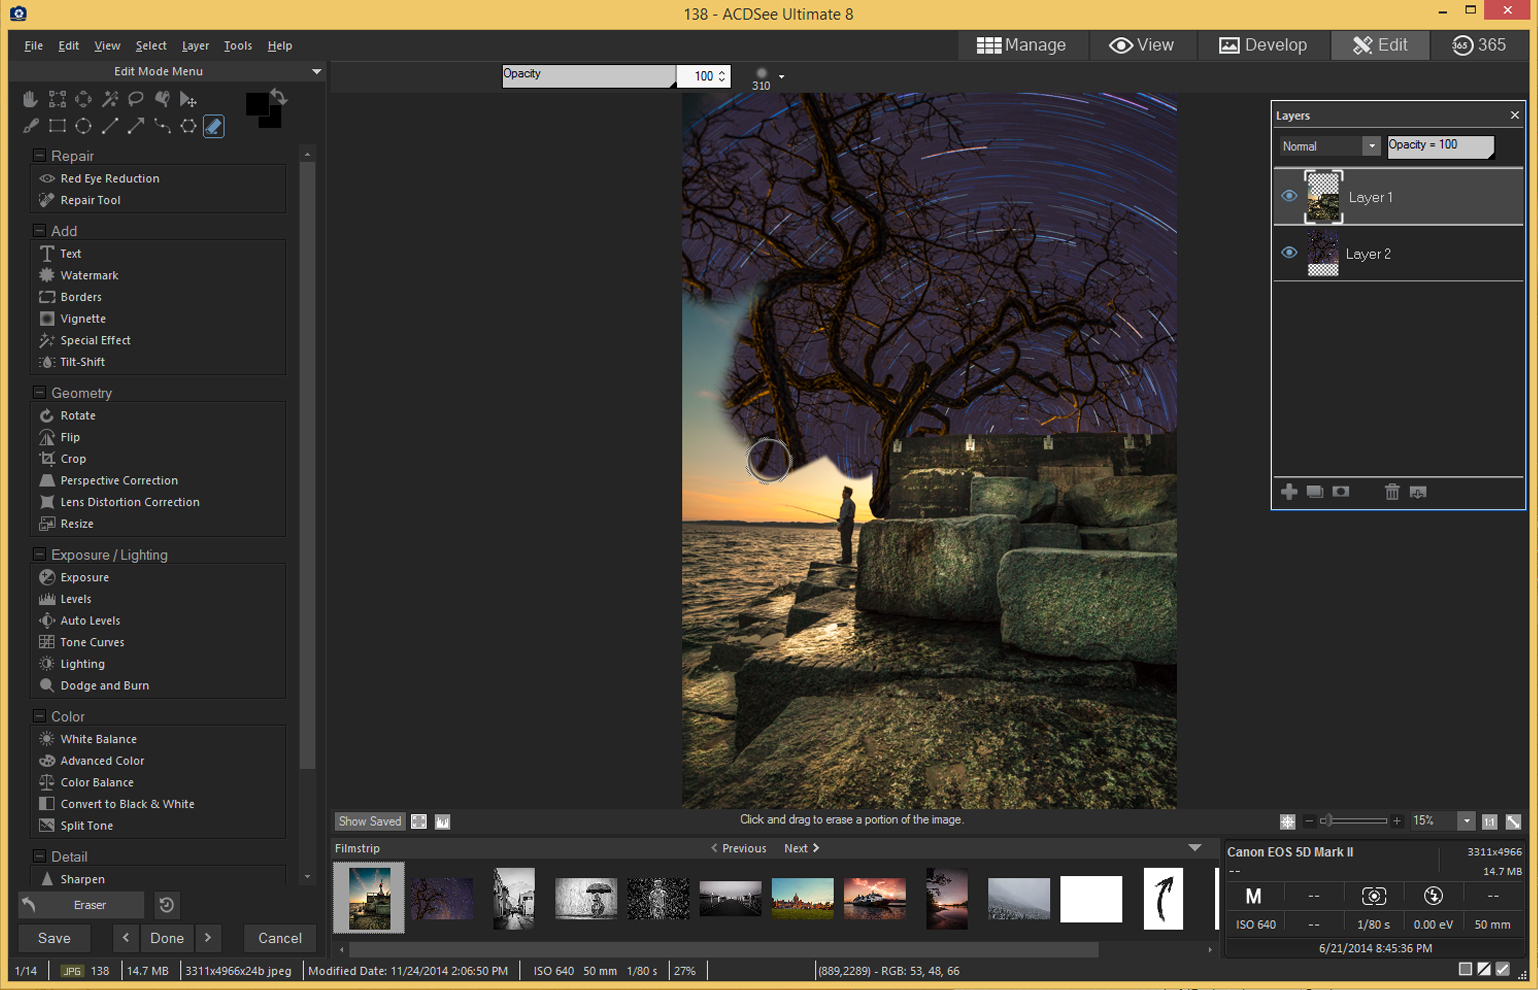Go to Previous image in filmstrip
This screenshot has height=990, width=1538.
click(x=738, y=848)
